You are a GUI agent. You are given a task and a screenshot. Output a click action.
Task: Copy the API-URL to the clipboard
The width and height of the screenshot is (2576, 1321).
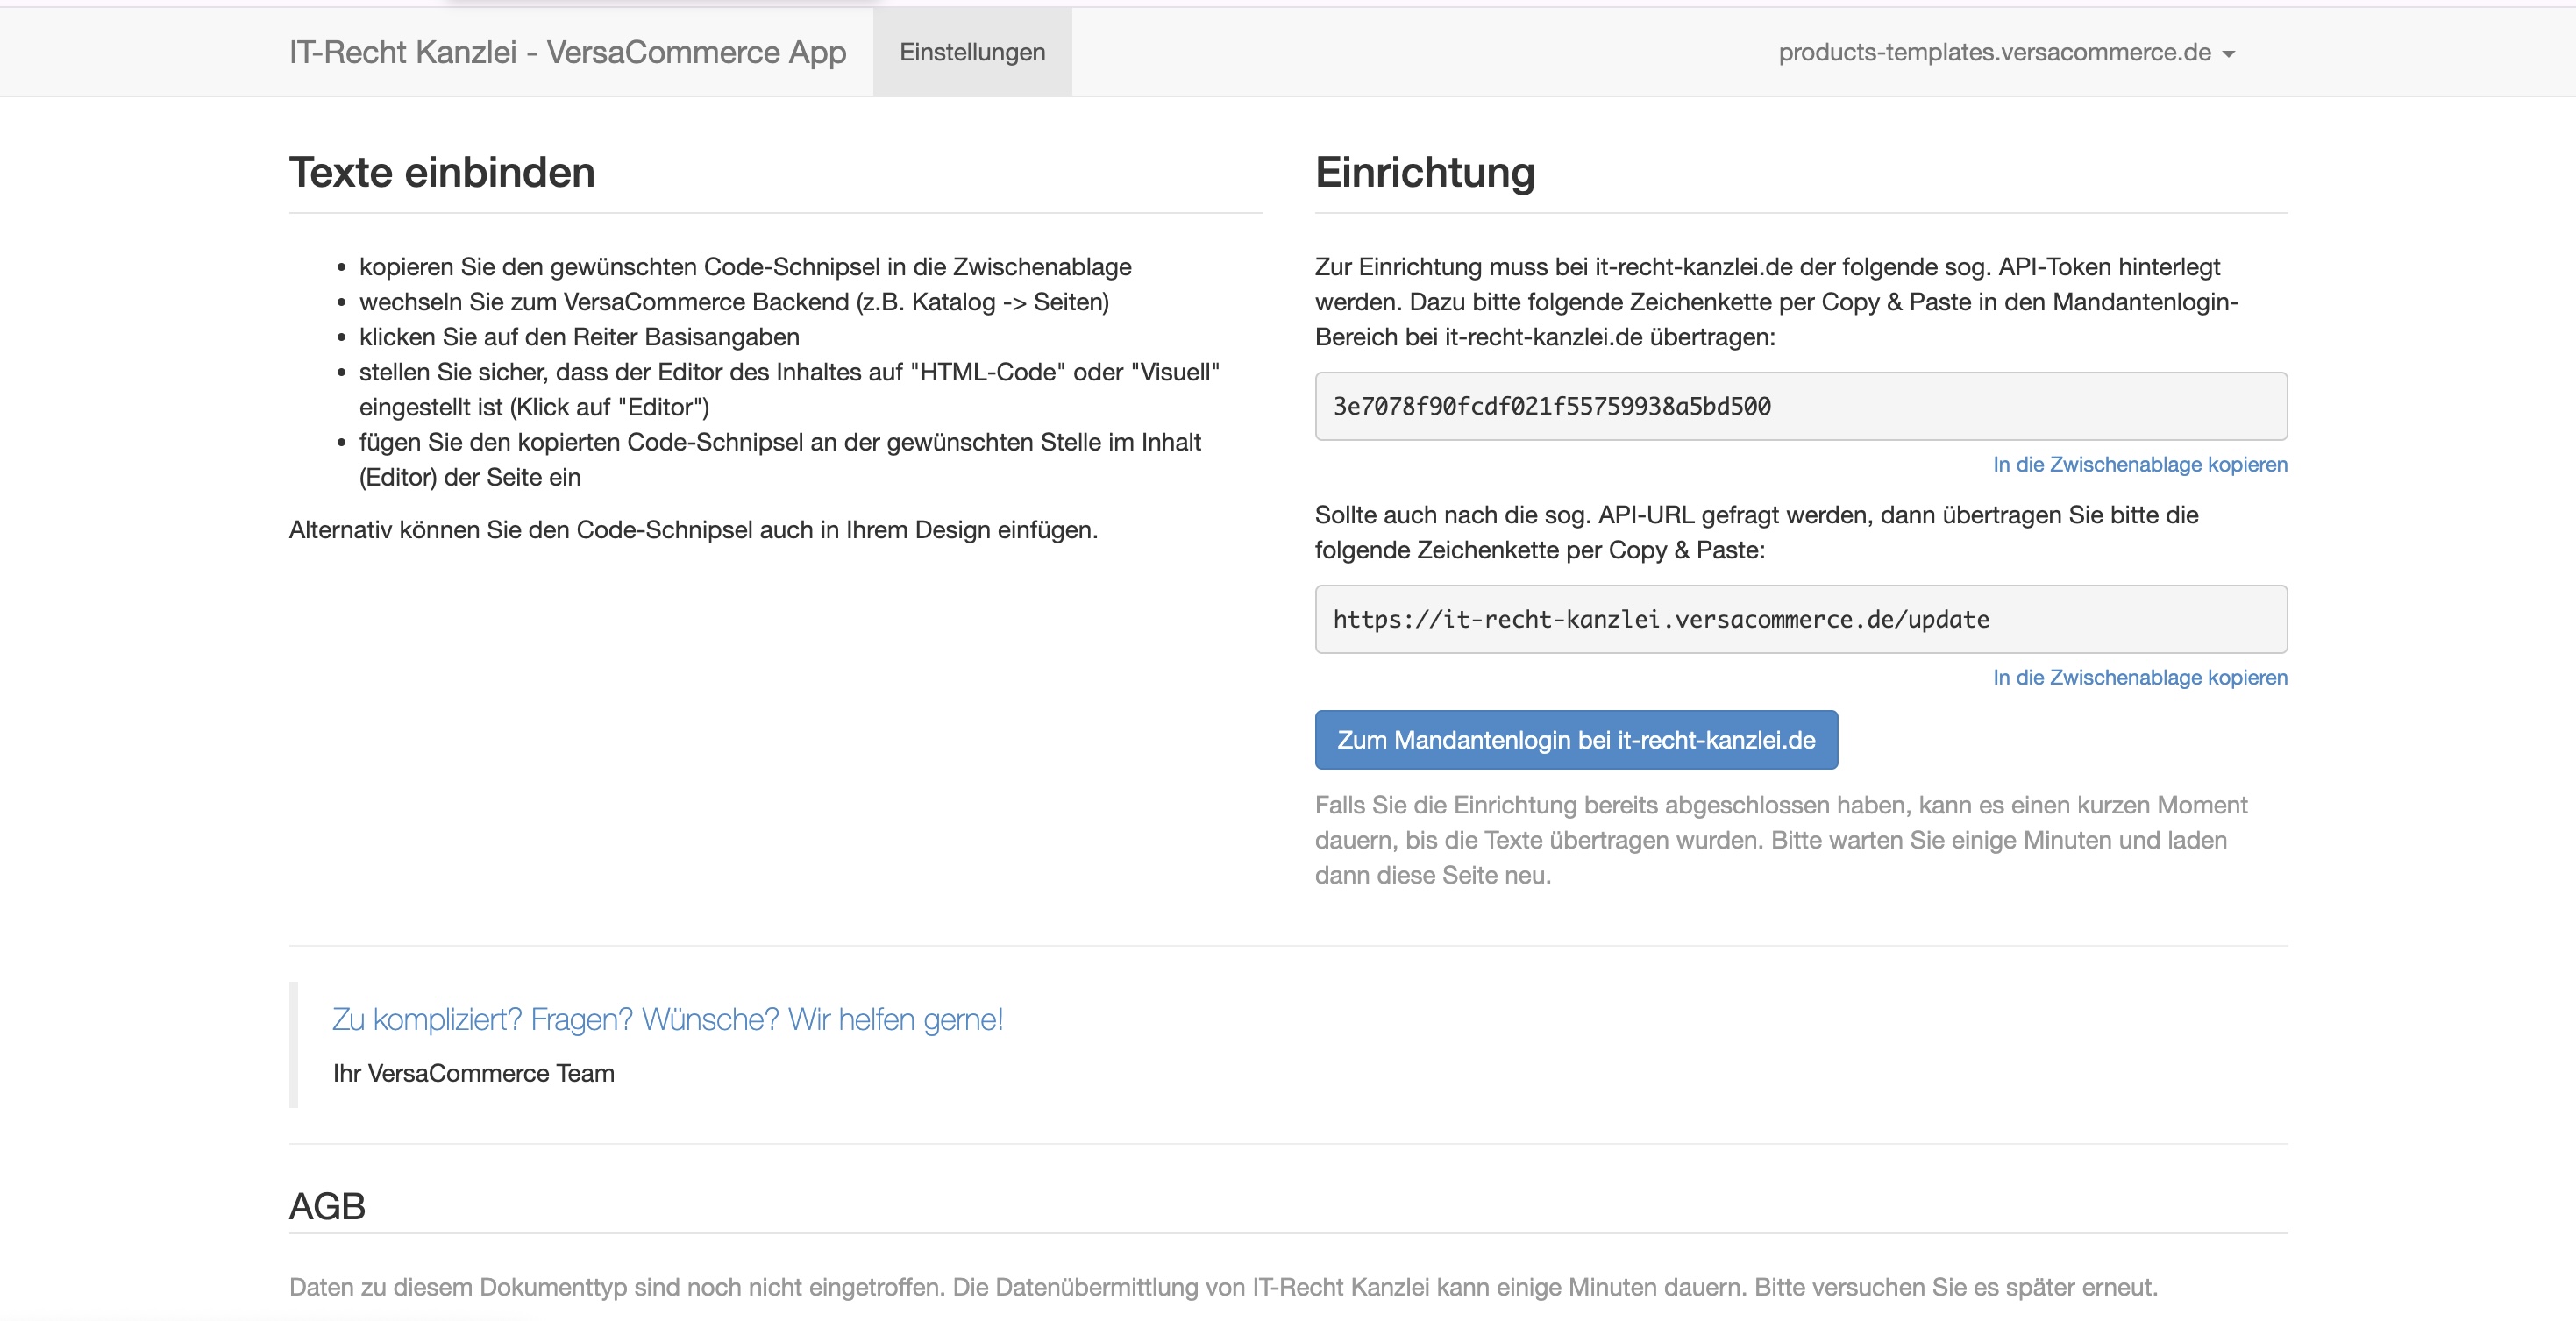point(2140,677)
